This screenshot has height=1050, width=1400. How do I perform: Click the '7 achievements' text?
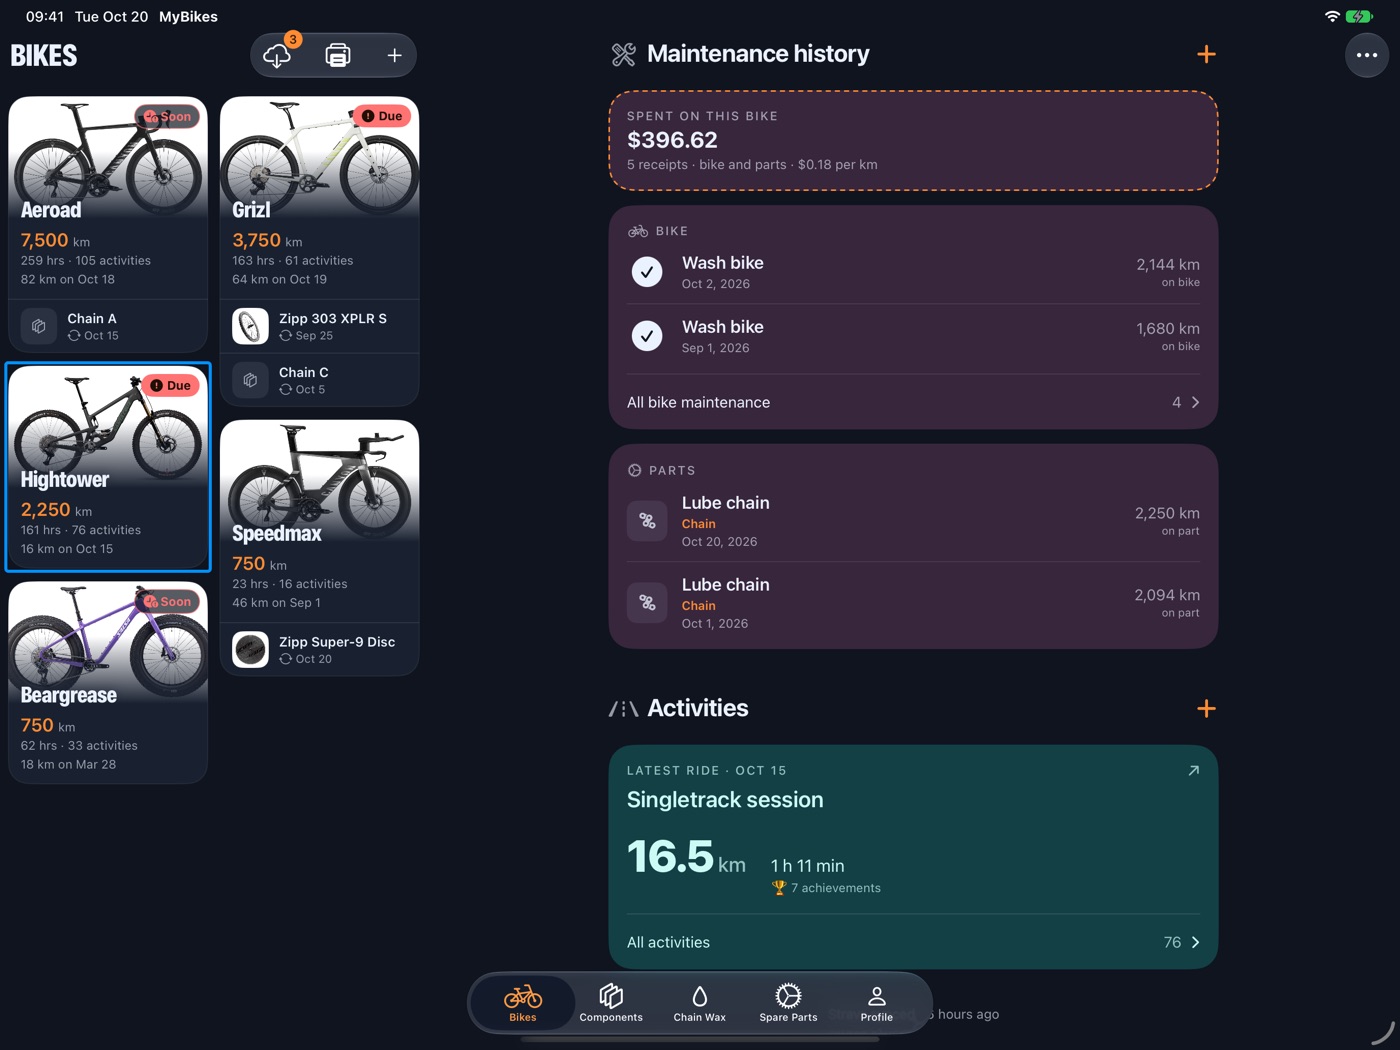(836, 888)
